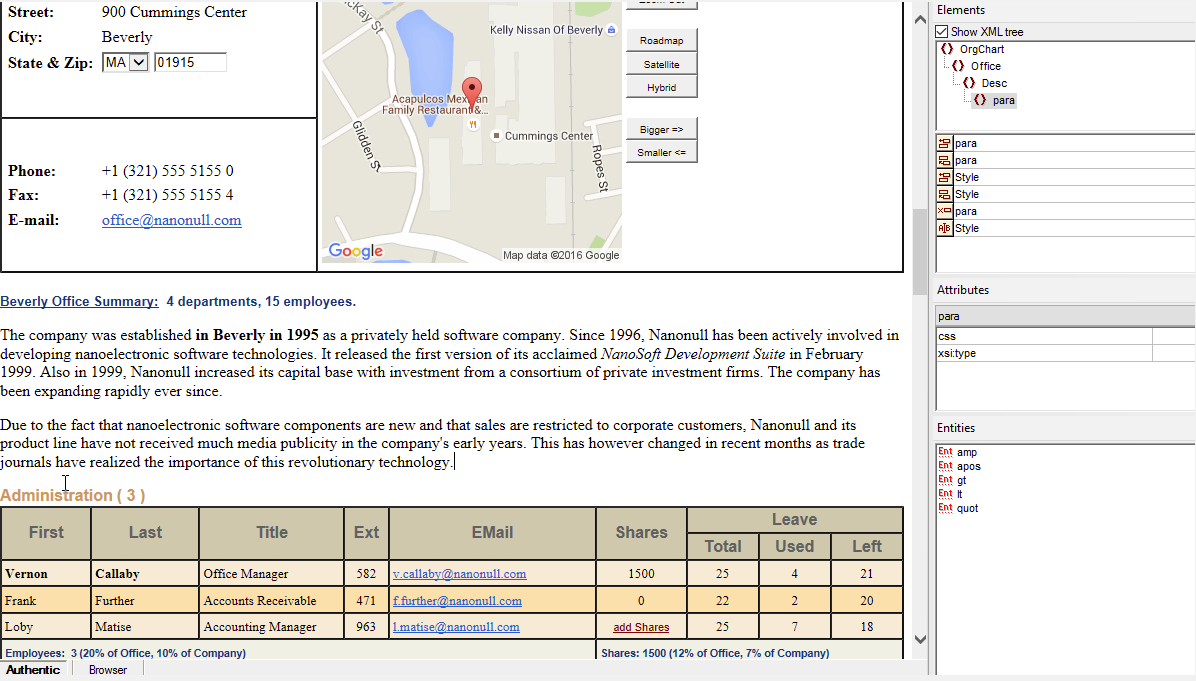Image resolution: width=1196 pixels, height=681 pixels.
Task: Click the xsi:type attribute value cell
Action: click(x=1173, y=353)
